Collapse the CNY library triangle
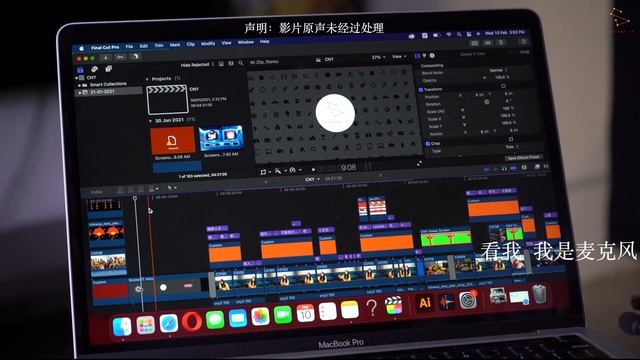Image resolution: width=640 pixels, height=360 pixels. (x=76, y=78)
